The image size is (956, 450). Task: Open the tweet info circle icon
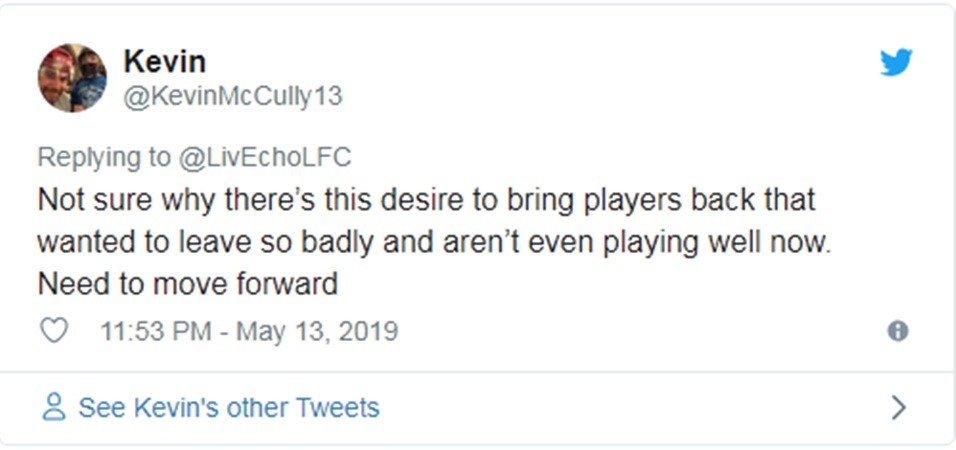point(897,331)
